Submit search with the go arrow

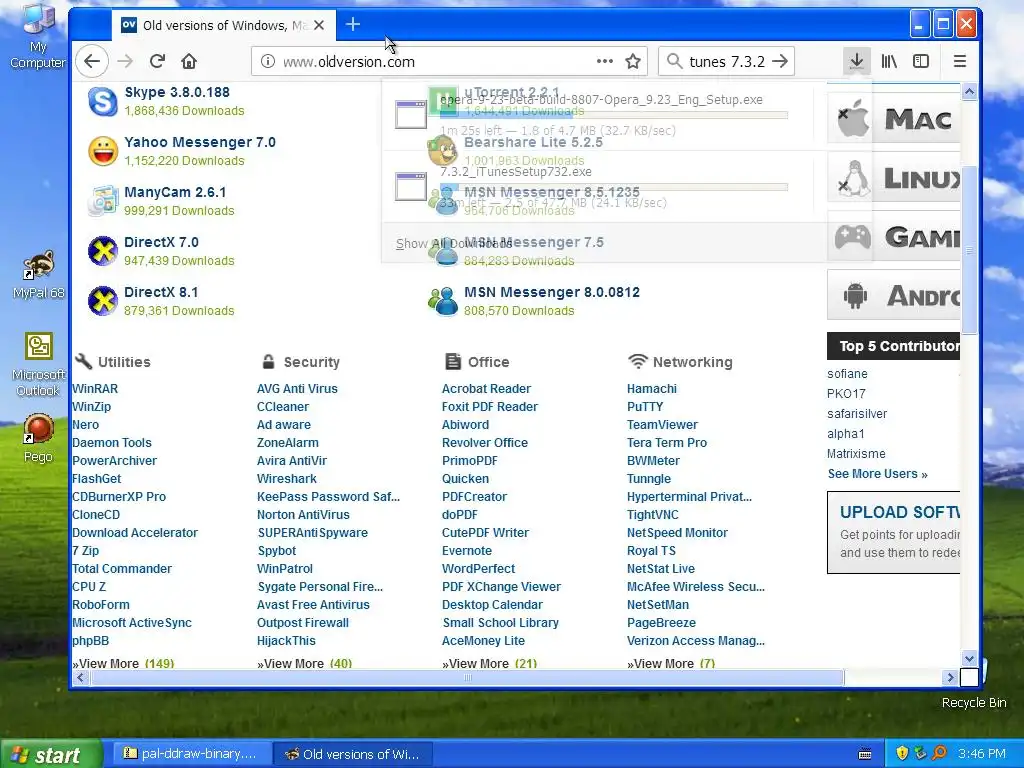point(780,61)
